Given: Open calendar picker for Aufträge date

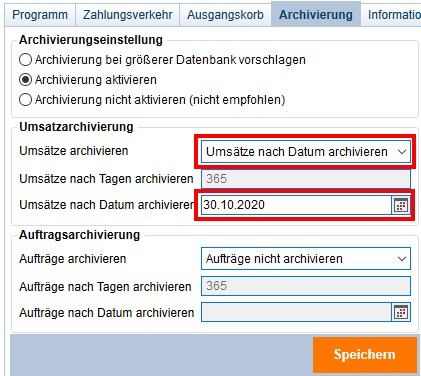Looking at the screenshot, I should [x=401, y=312].
